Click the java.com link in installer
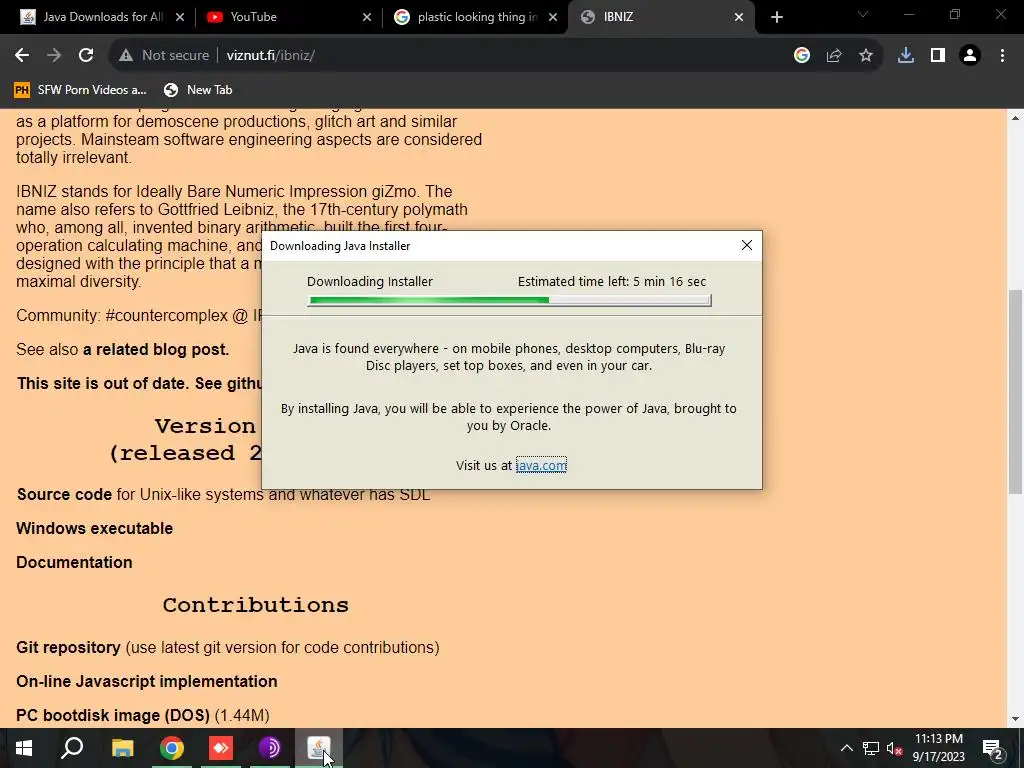1024x768 pixels. click(541, 465)
